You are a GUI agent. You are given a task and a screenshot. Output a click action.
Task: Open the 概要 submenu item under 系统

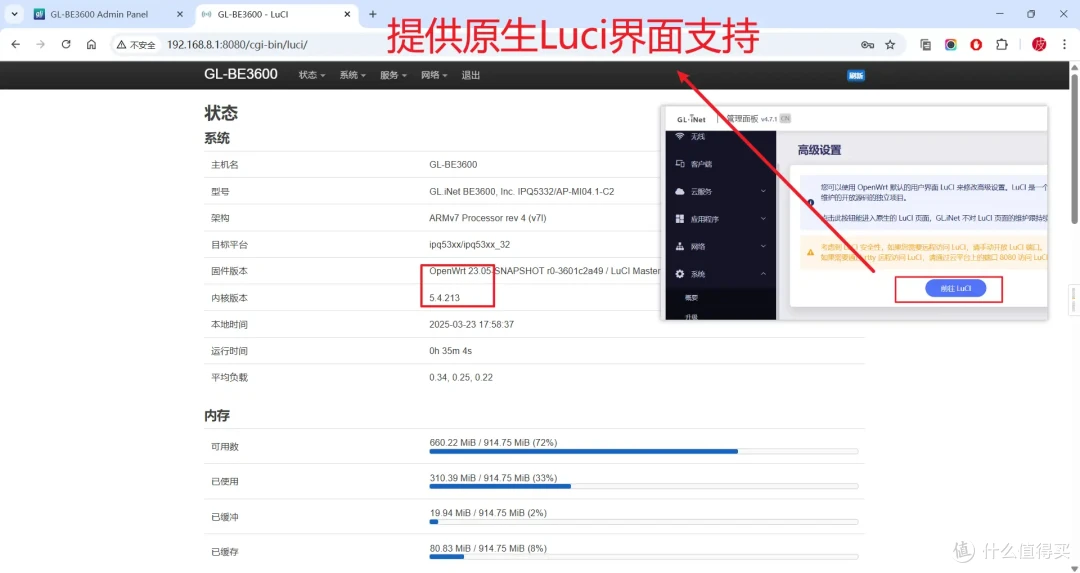[x=691, y=298]
